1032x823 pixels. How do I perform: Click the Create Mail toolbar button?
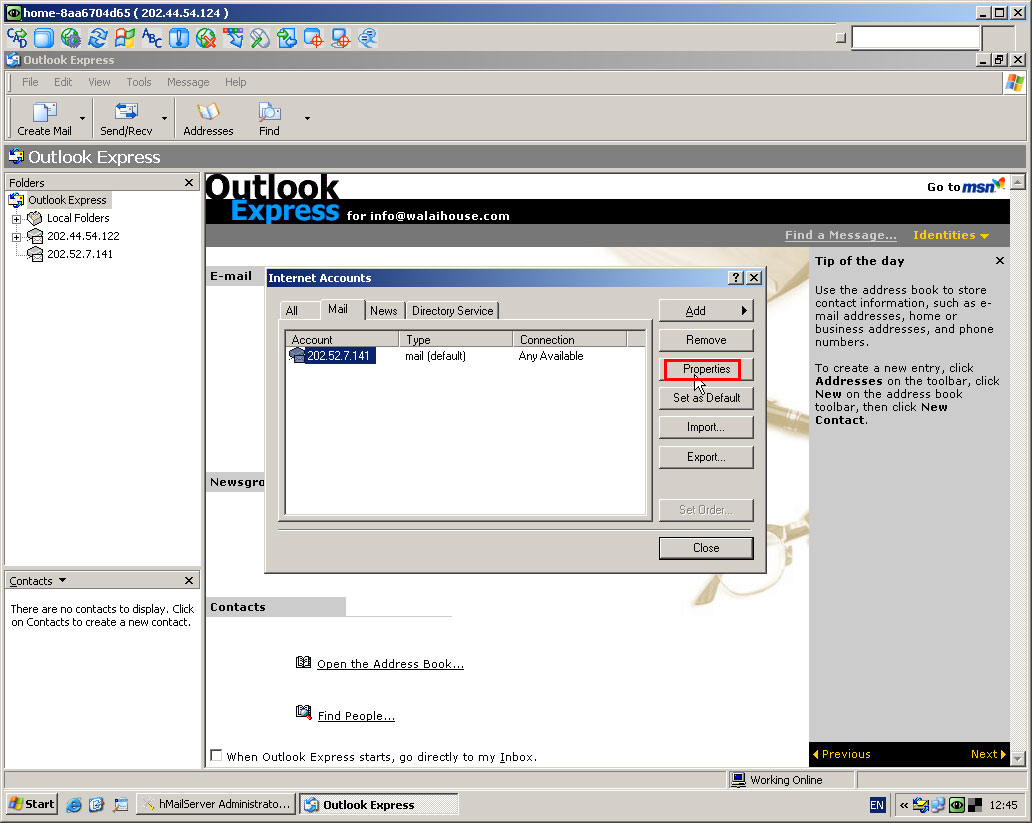click(44, 119)
